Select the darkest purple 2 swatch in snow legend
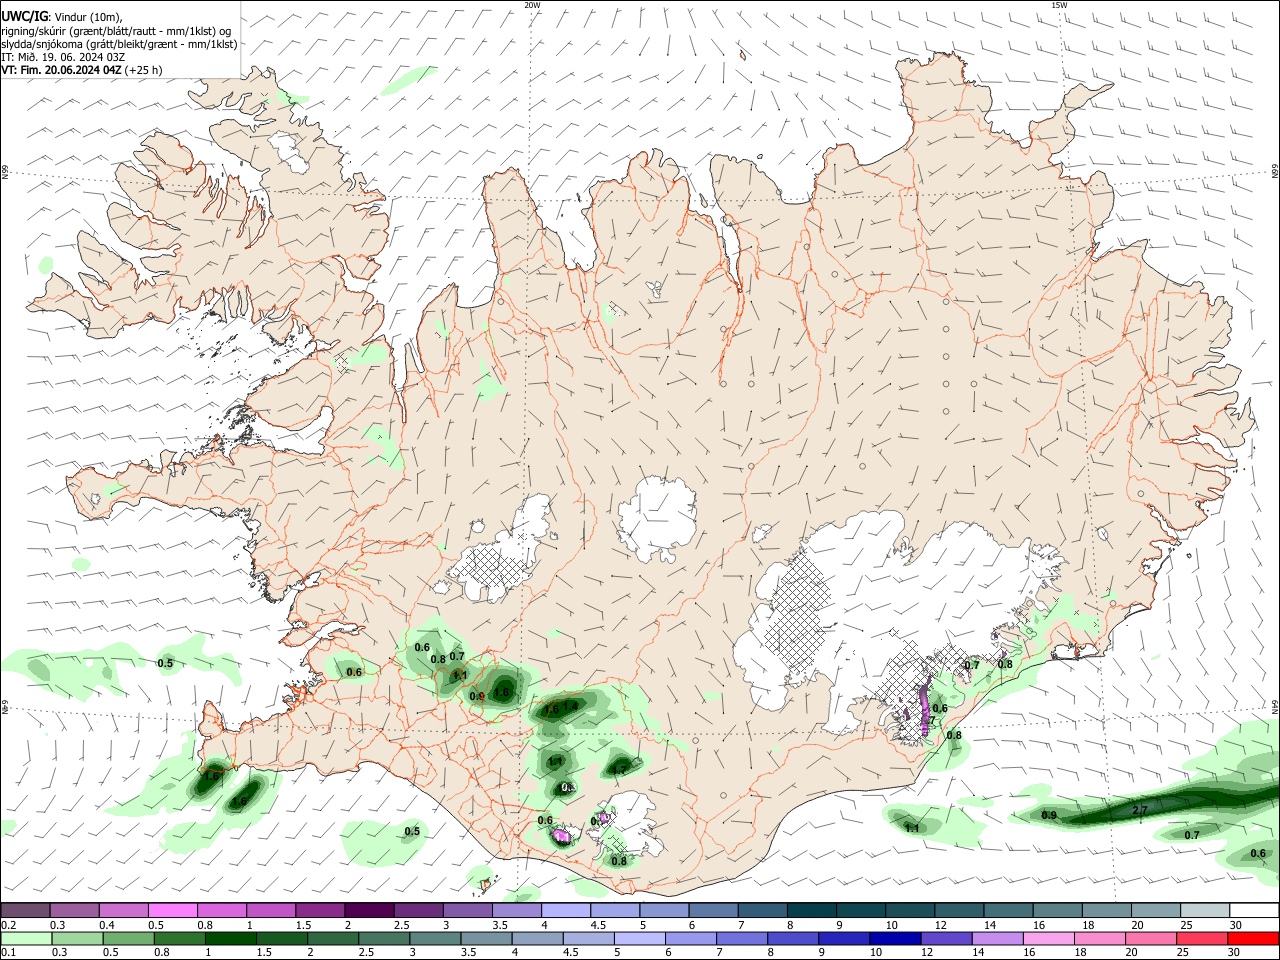1280x960 pixels. [368, 911]
